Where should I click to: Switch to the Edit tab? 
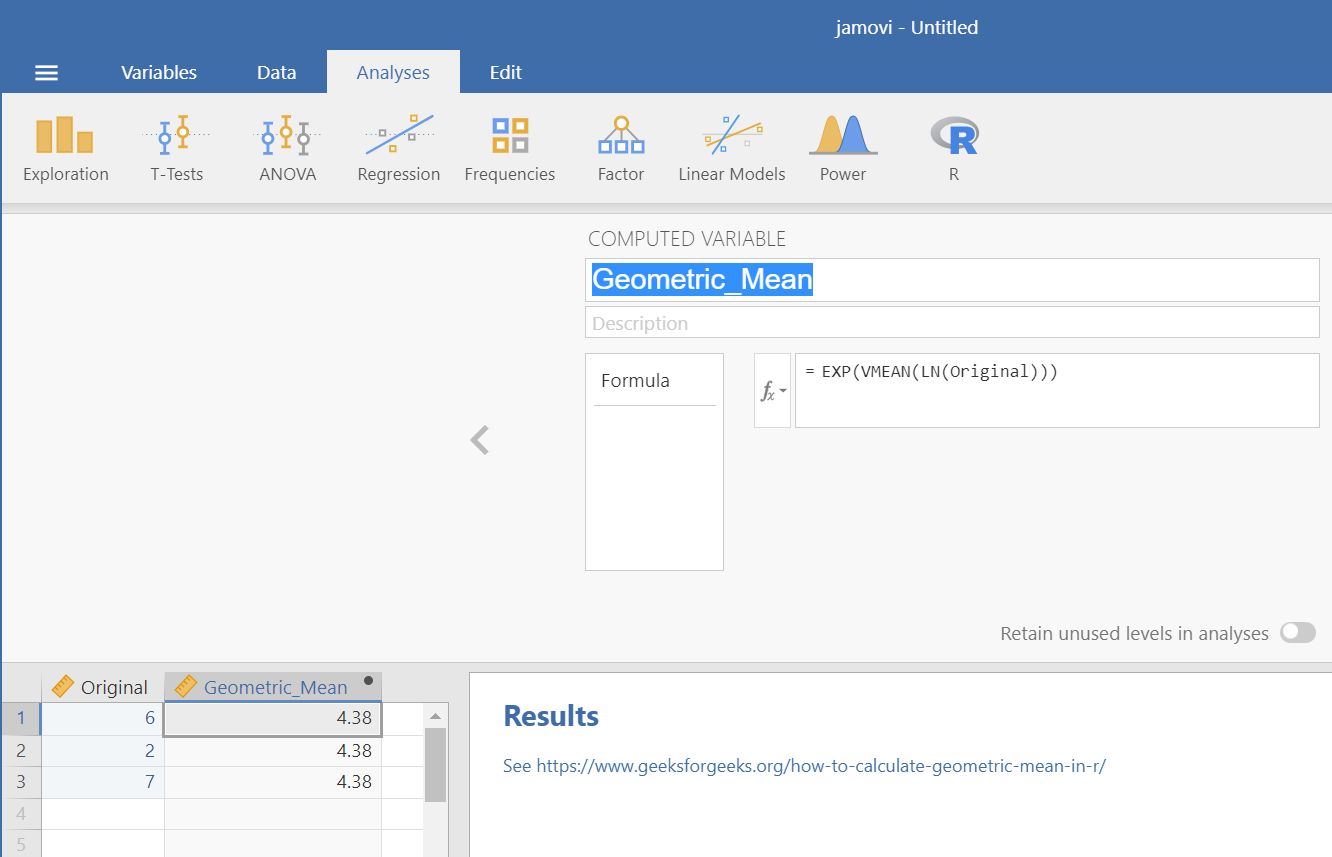coord(505,73)
